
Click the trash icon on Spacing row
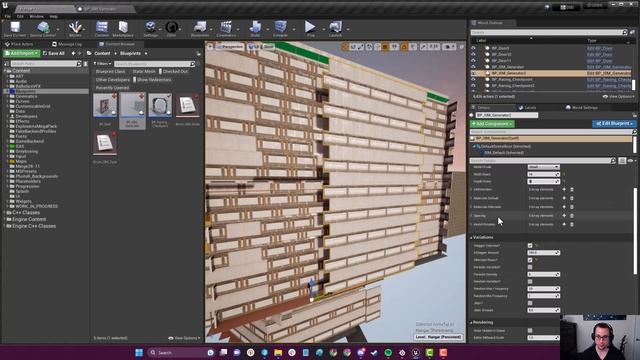tap(571, 216)
